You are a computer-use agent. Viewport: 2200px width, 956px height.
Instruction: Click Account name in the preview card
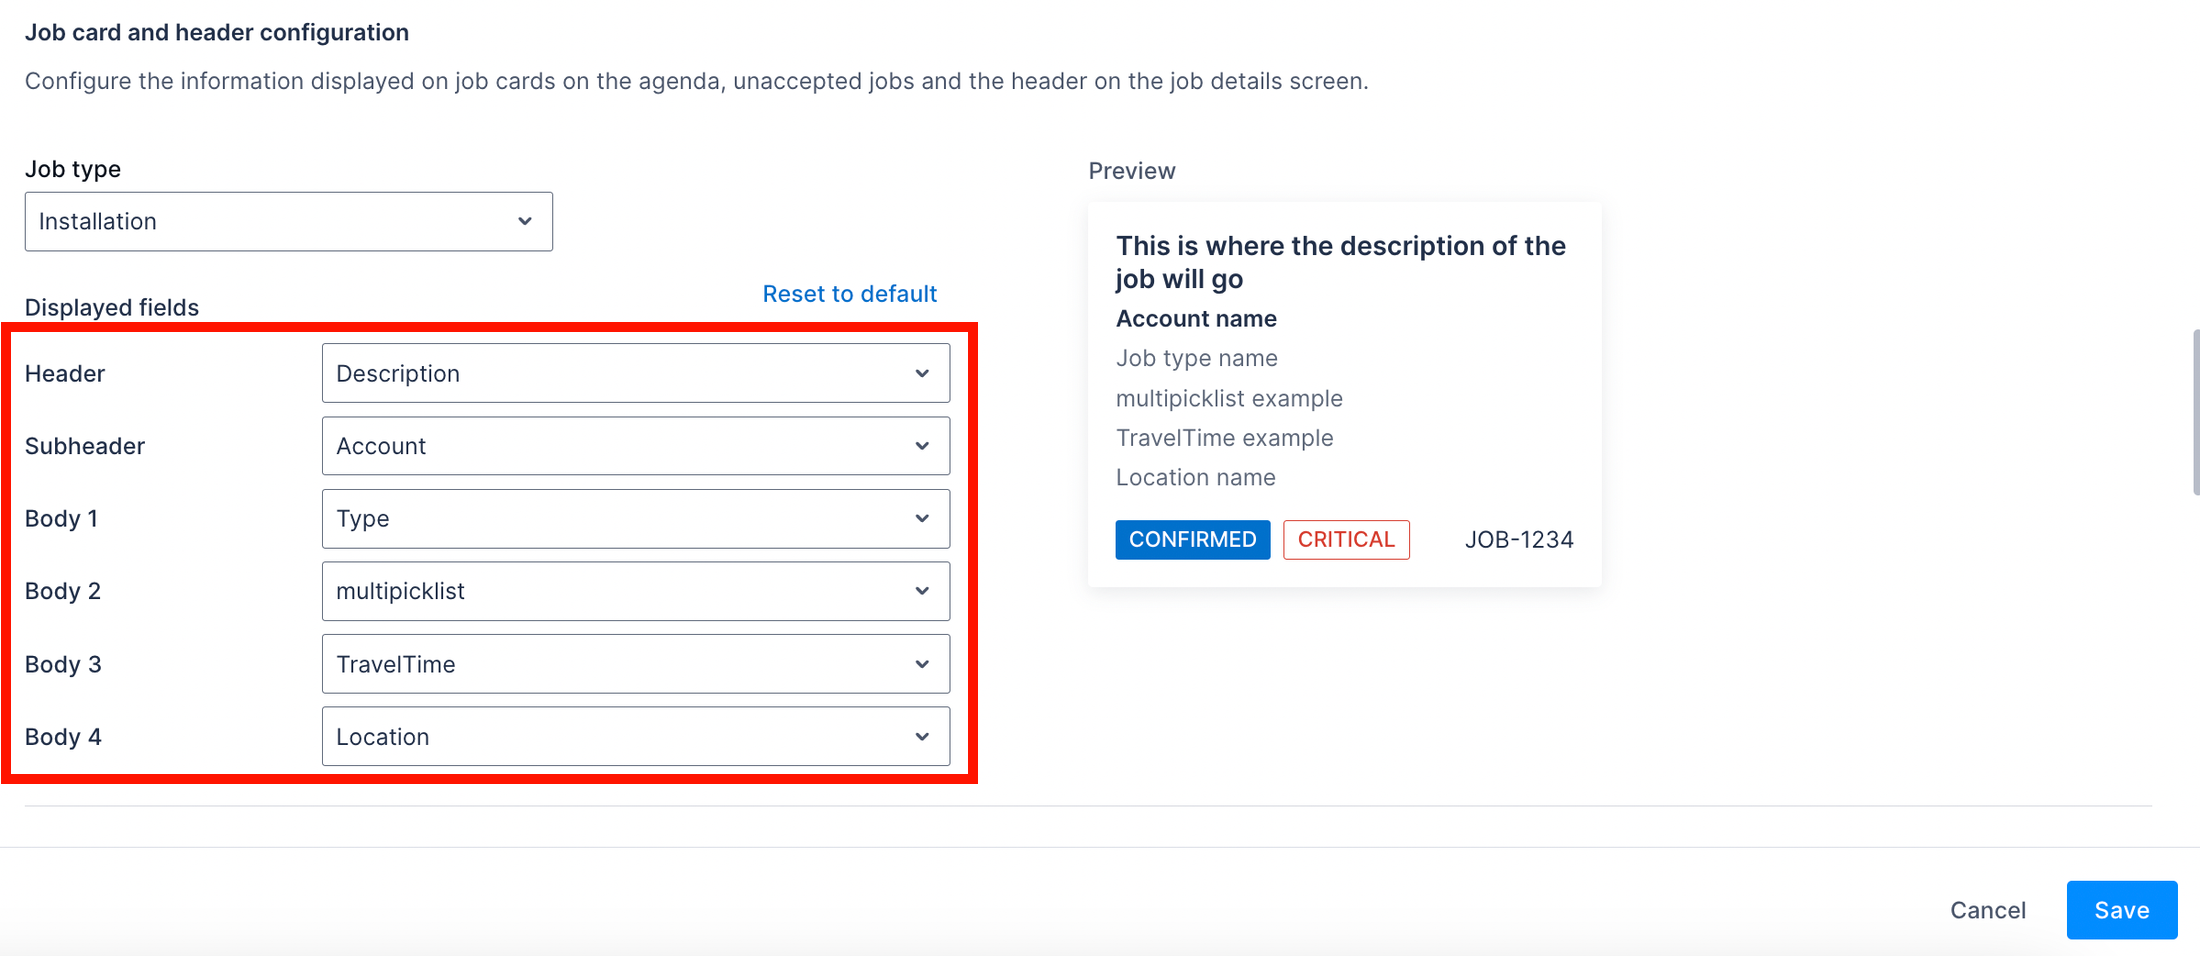(1195, 318)
